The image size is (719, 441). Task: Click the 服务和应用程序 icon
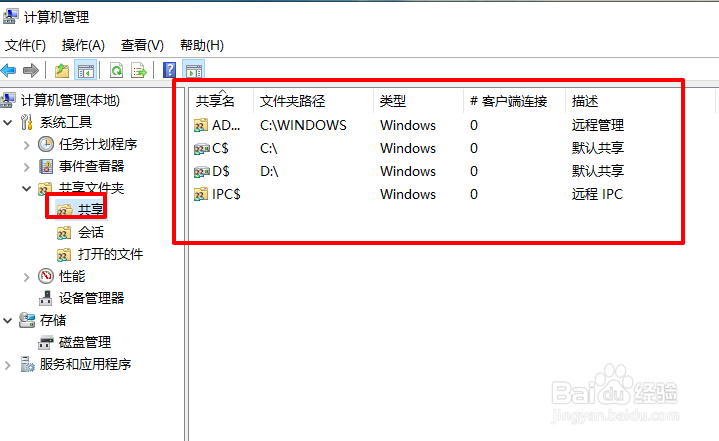tap(27, 364)
